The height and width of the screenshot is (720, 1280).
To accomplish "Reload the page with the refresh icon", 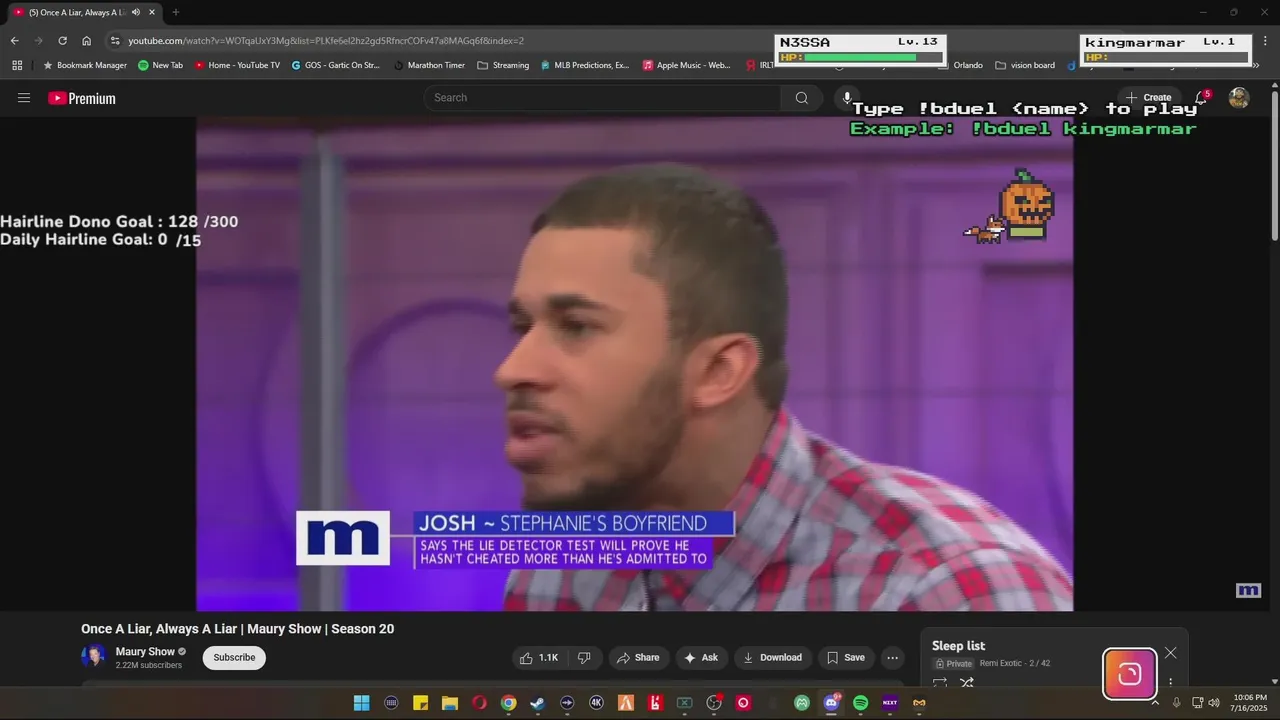I will click(62, 41).
